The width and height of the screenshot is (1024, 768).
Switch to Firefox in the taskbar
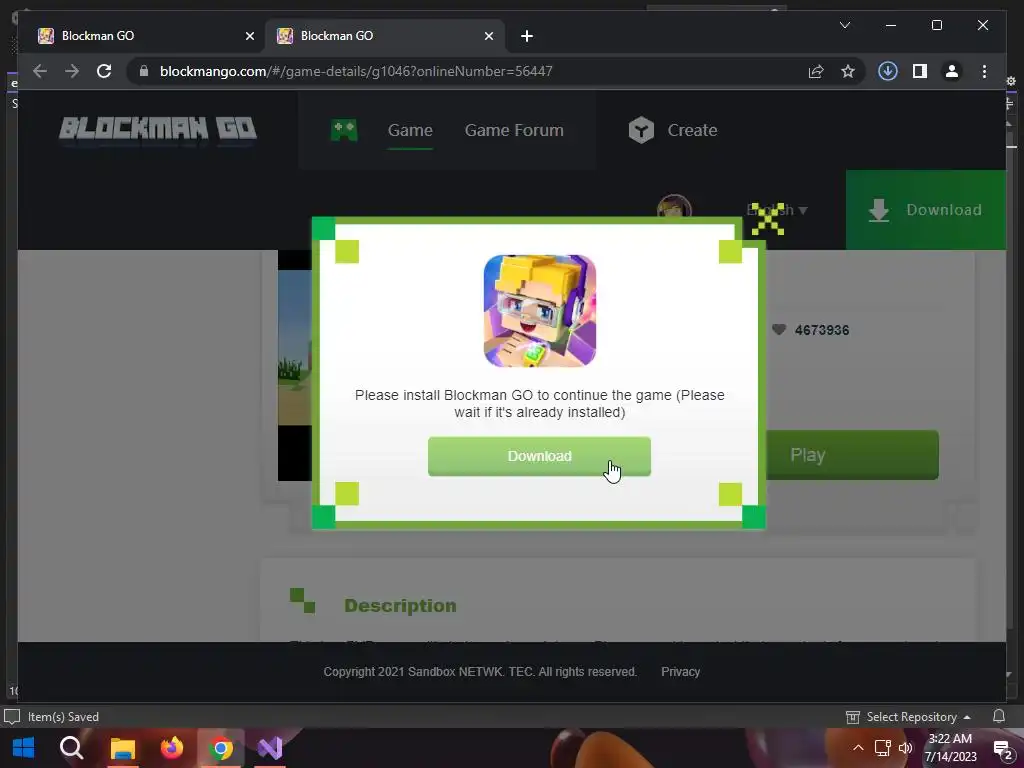click(172, 748)
